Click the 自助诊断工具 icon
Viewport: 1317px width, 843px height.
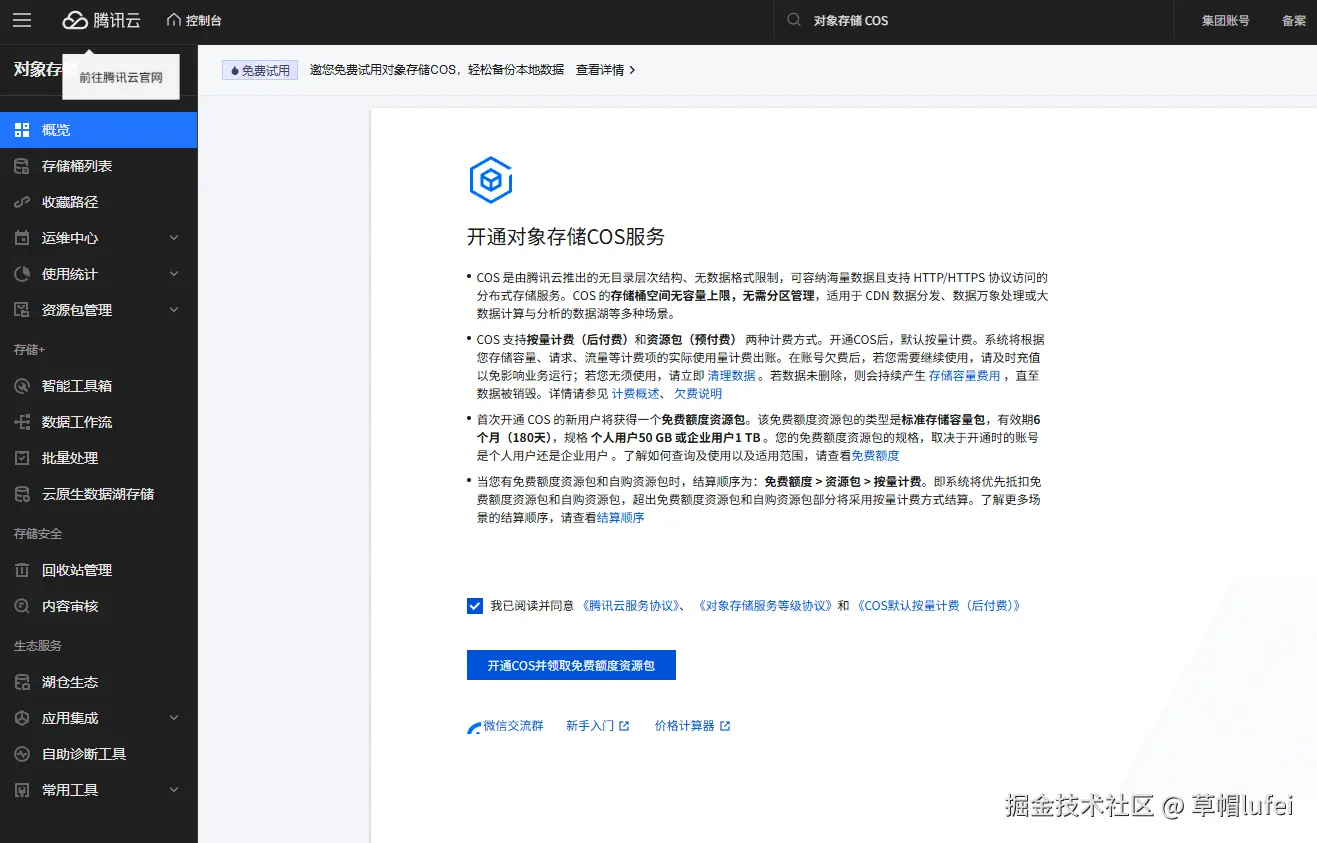(x=22, y=754)
